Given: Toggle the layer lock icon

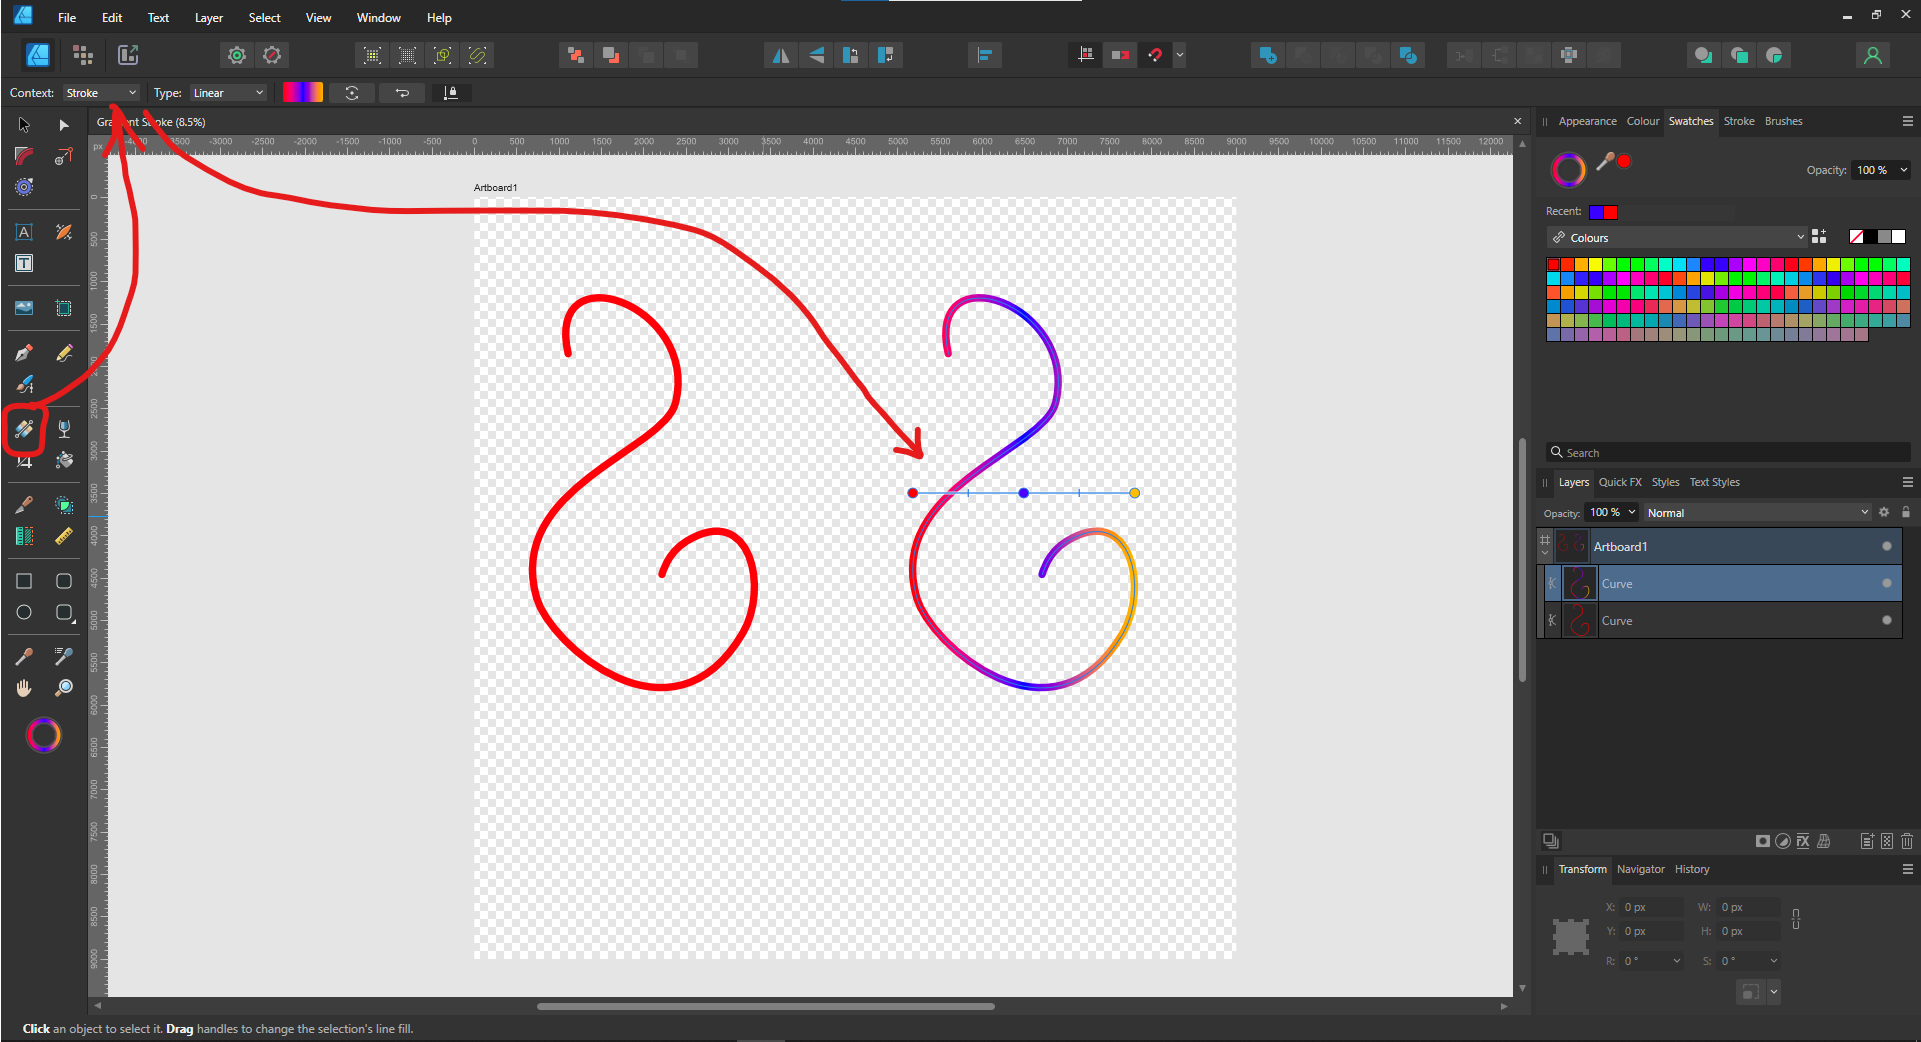Looking at the screenshot, I should click(x=1905, y=512).
